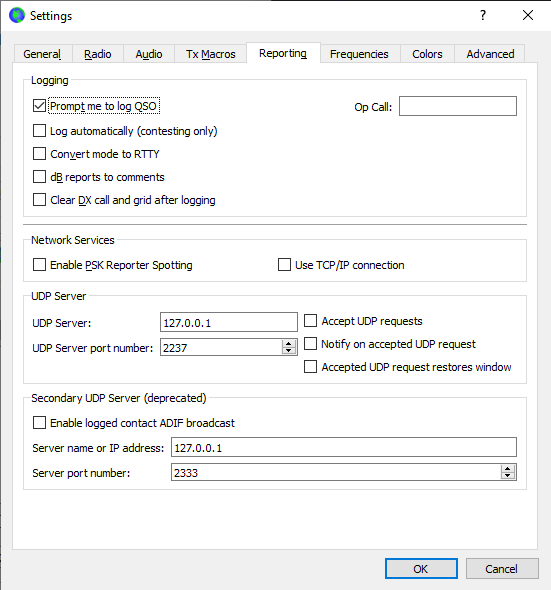This screenshot has height=590, width=551.
Task: Check Convert mode to RTTY
Action: 40,154
